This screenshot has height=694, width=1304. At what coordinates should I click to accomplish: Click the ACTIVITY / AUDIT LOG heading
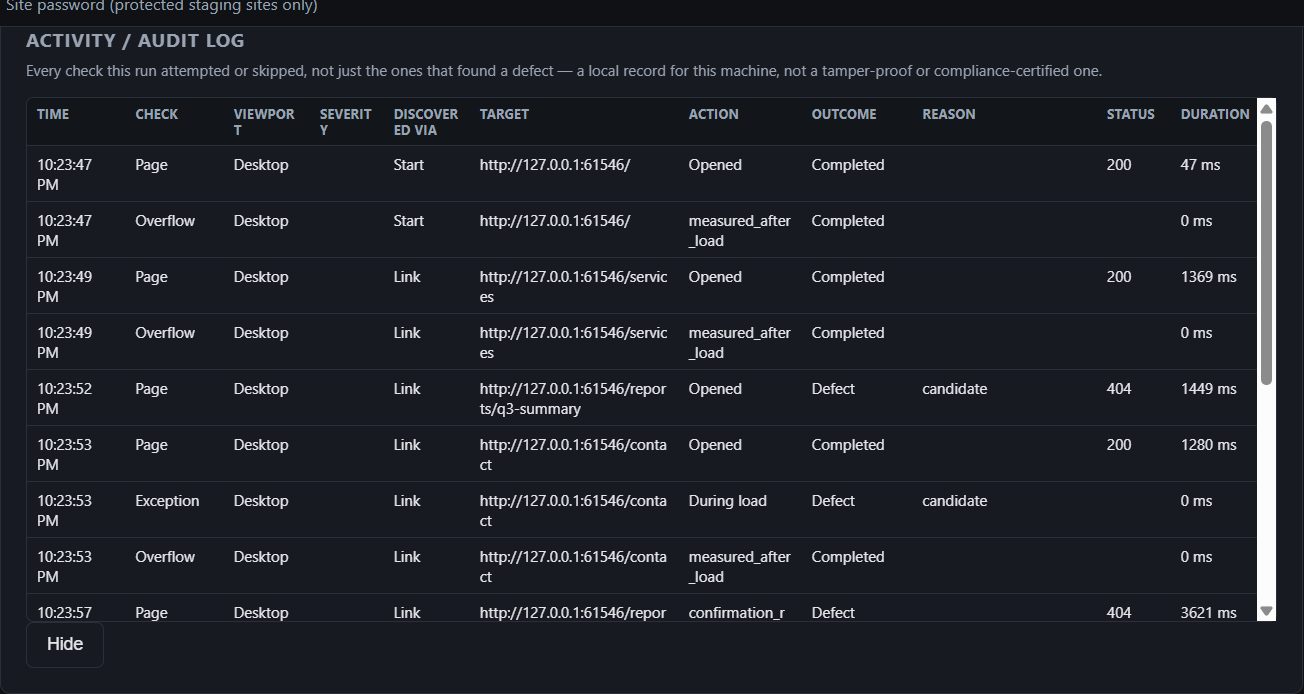[135, 41]
